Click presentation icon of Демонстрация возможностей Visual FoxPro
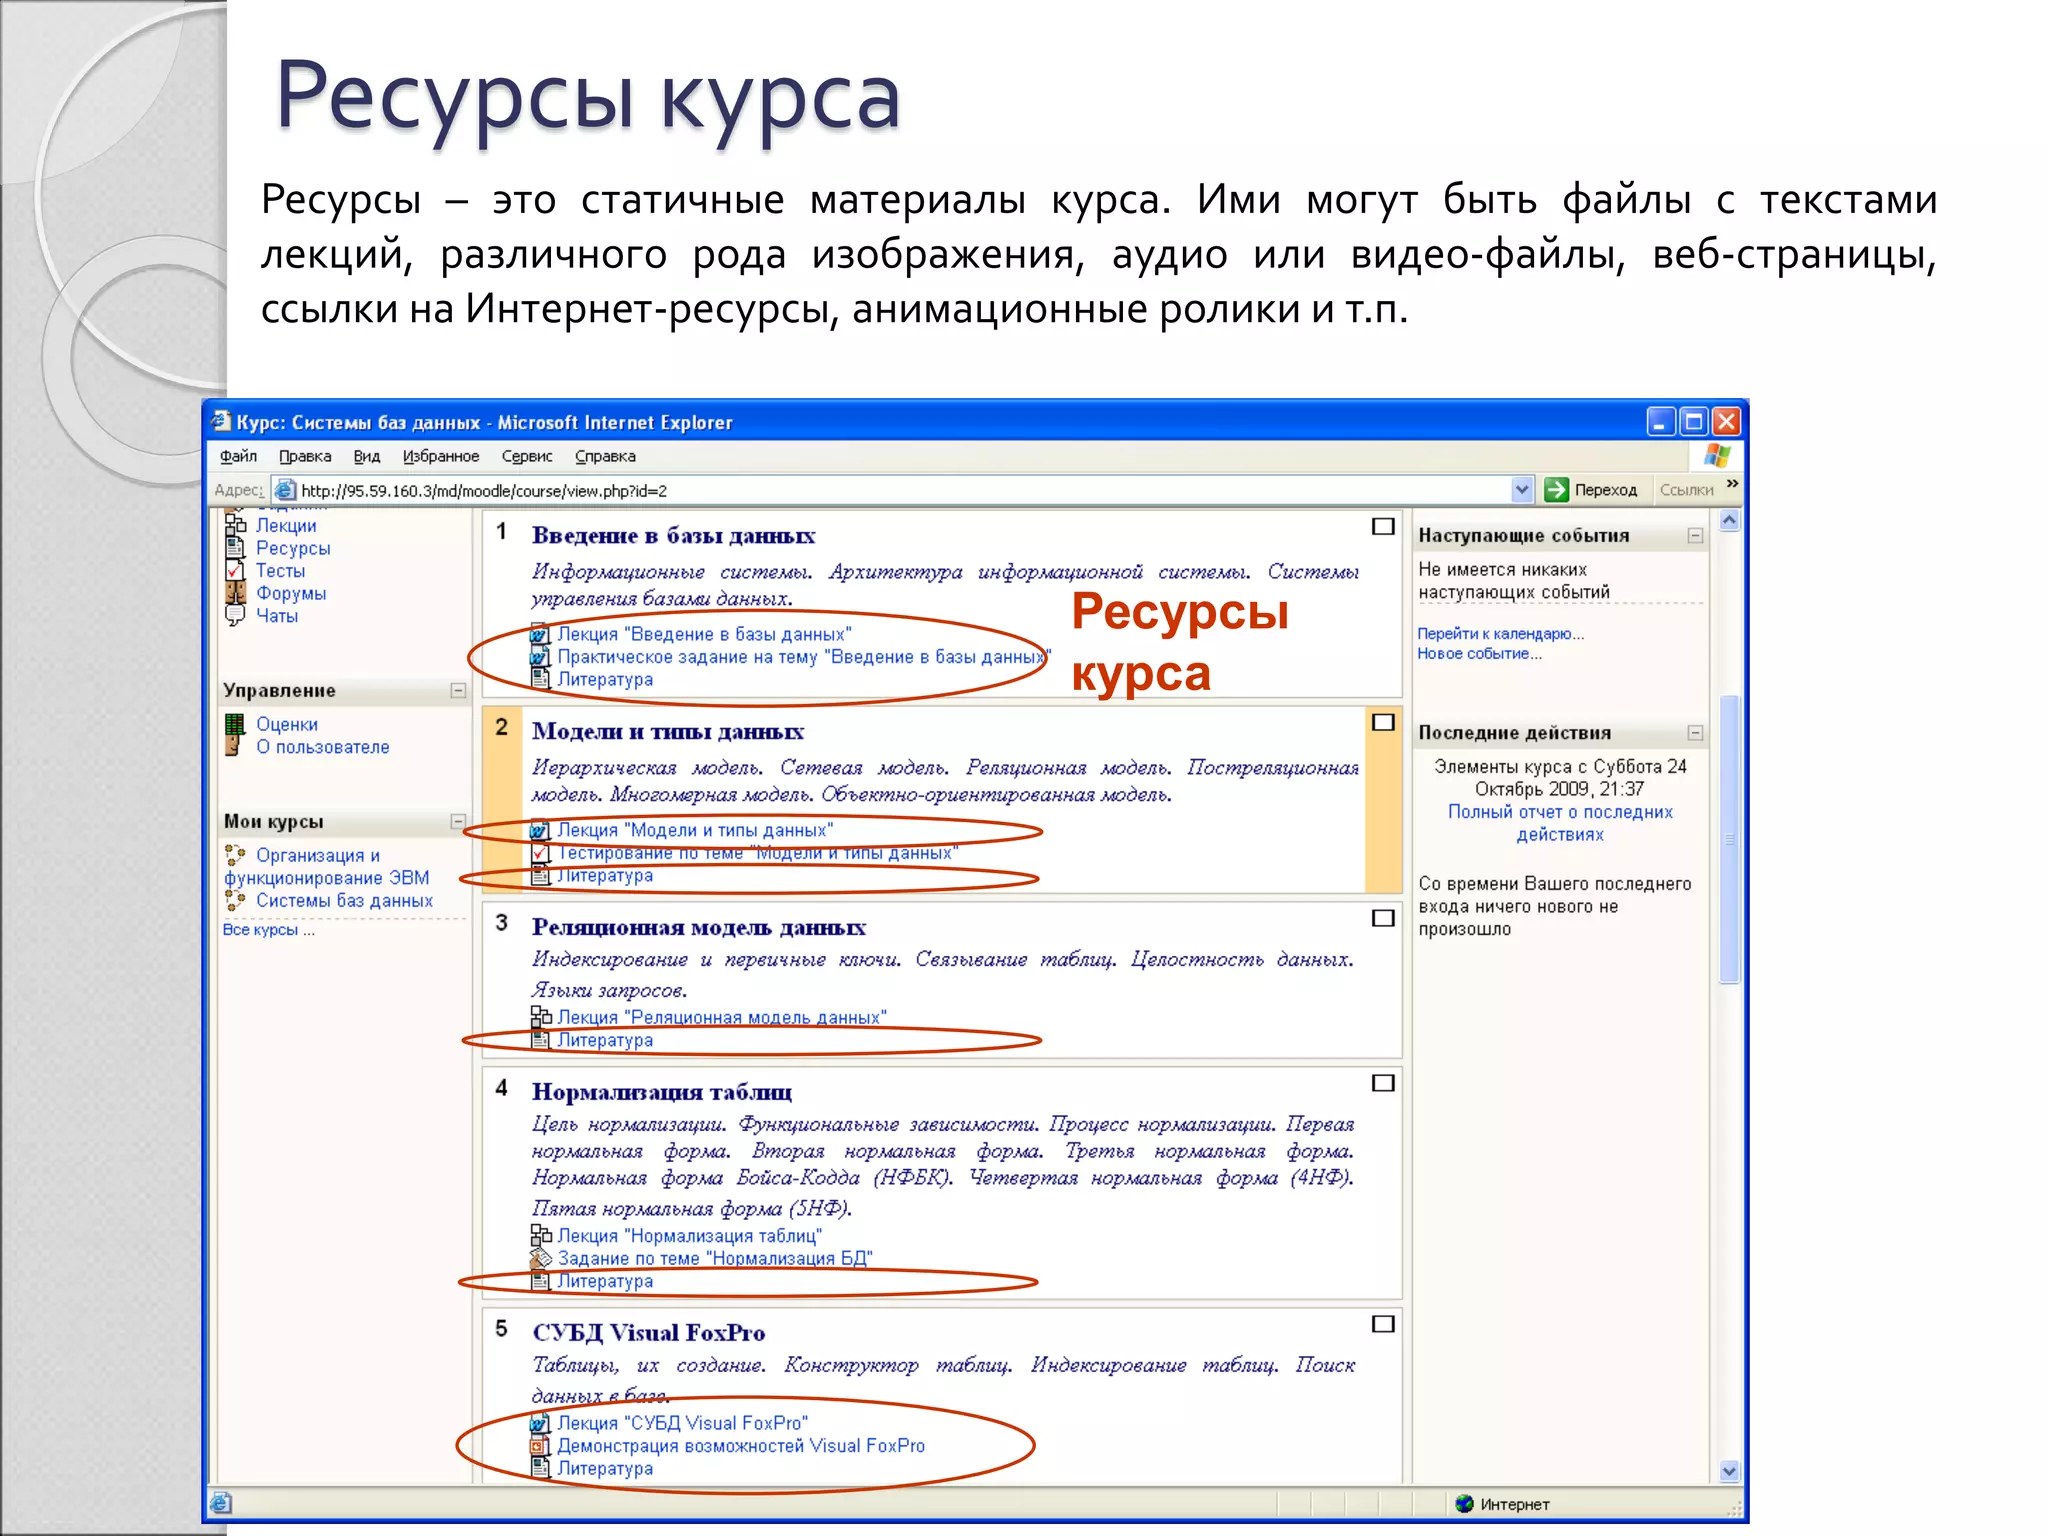The image size is (2048, 1536). pos(540,1446)
